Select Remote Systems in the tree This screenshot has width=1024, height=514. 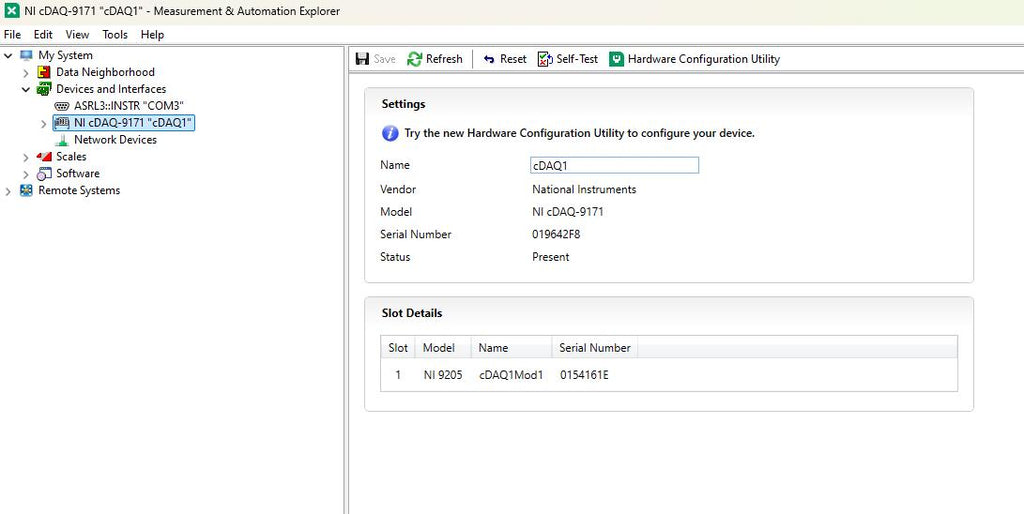tap(79, 191)
